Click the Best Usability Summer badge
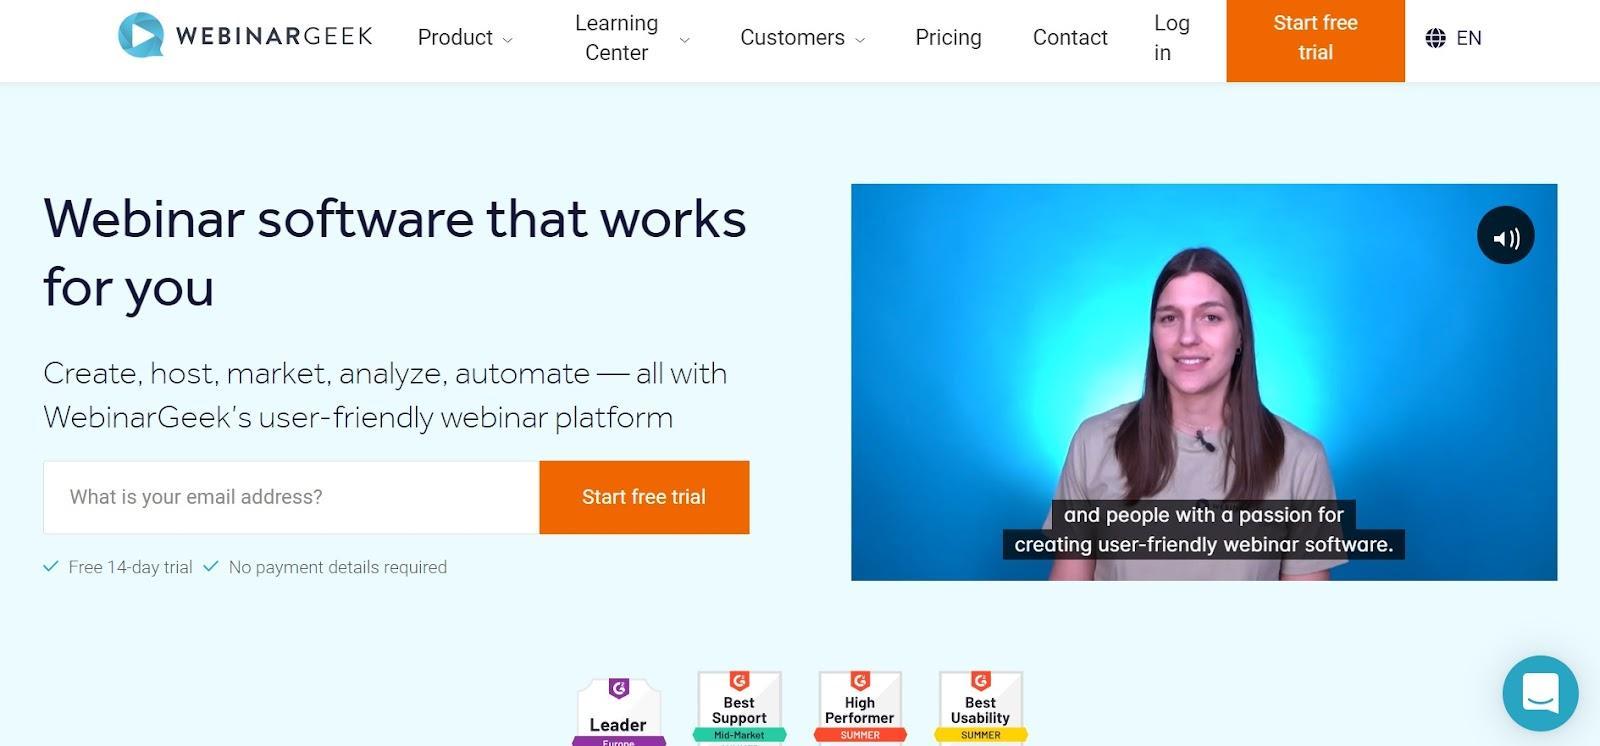The width and height of the screenshot is (1600, 746). coord(981,708)
